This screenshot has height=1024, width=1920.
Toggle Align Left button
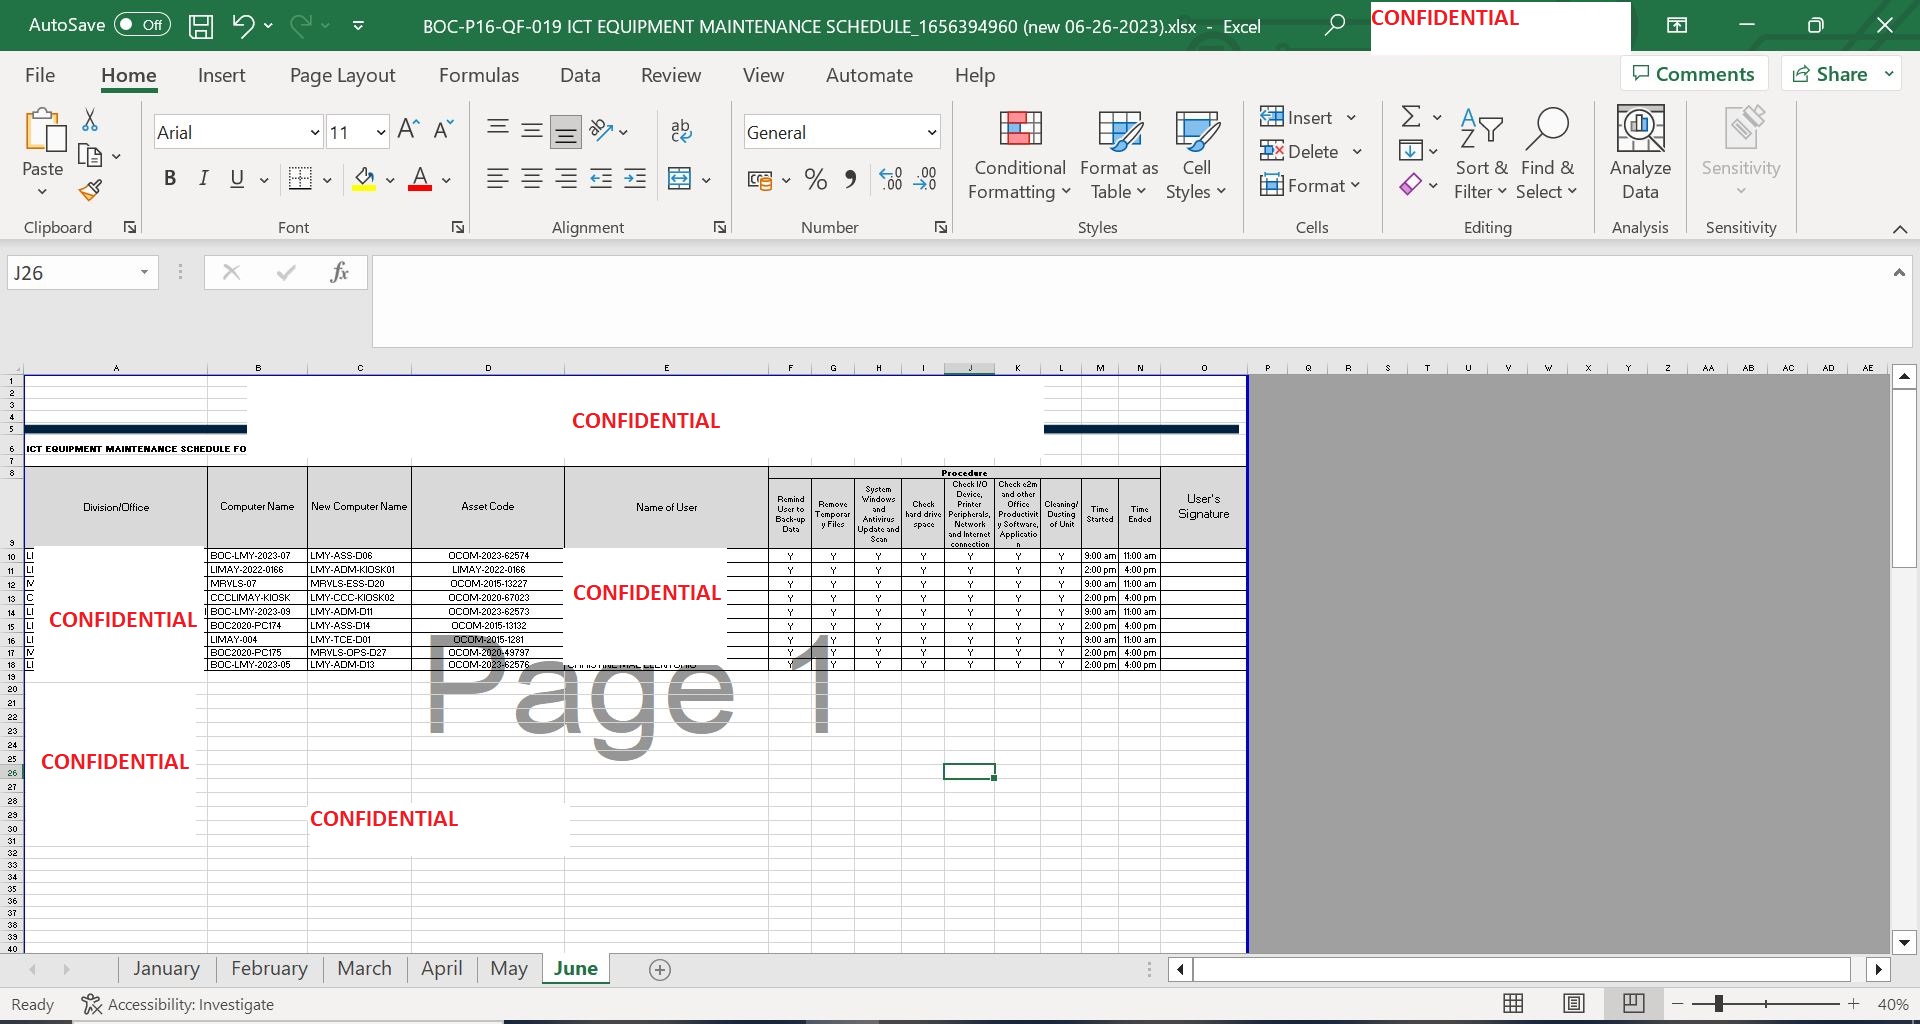click(497, 179)
